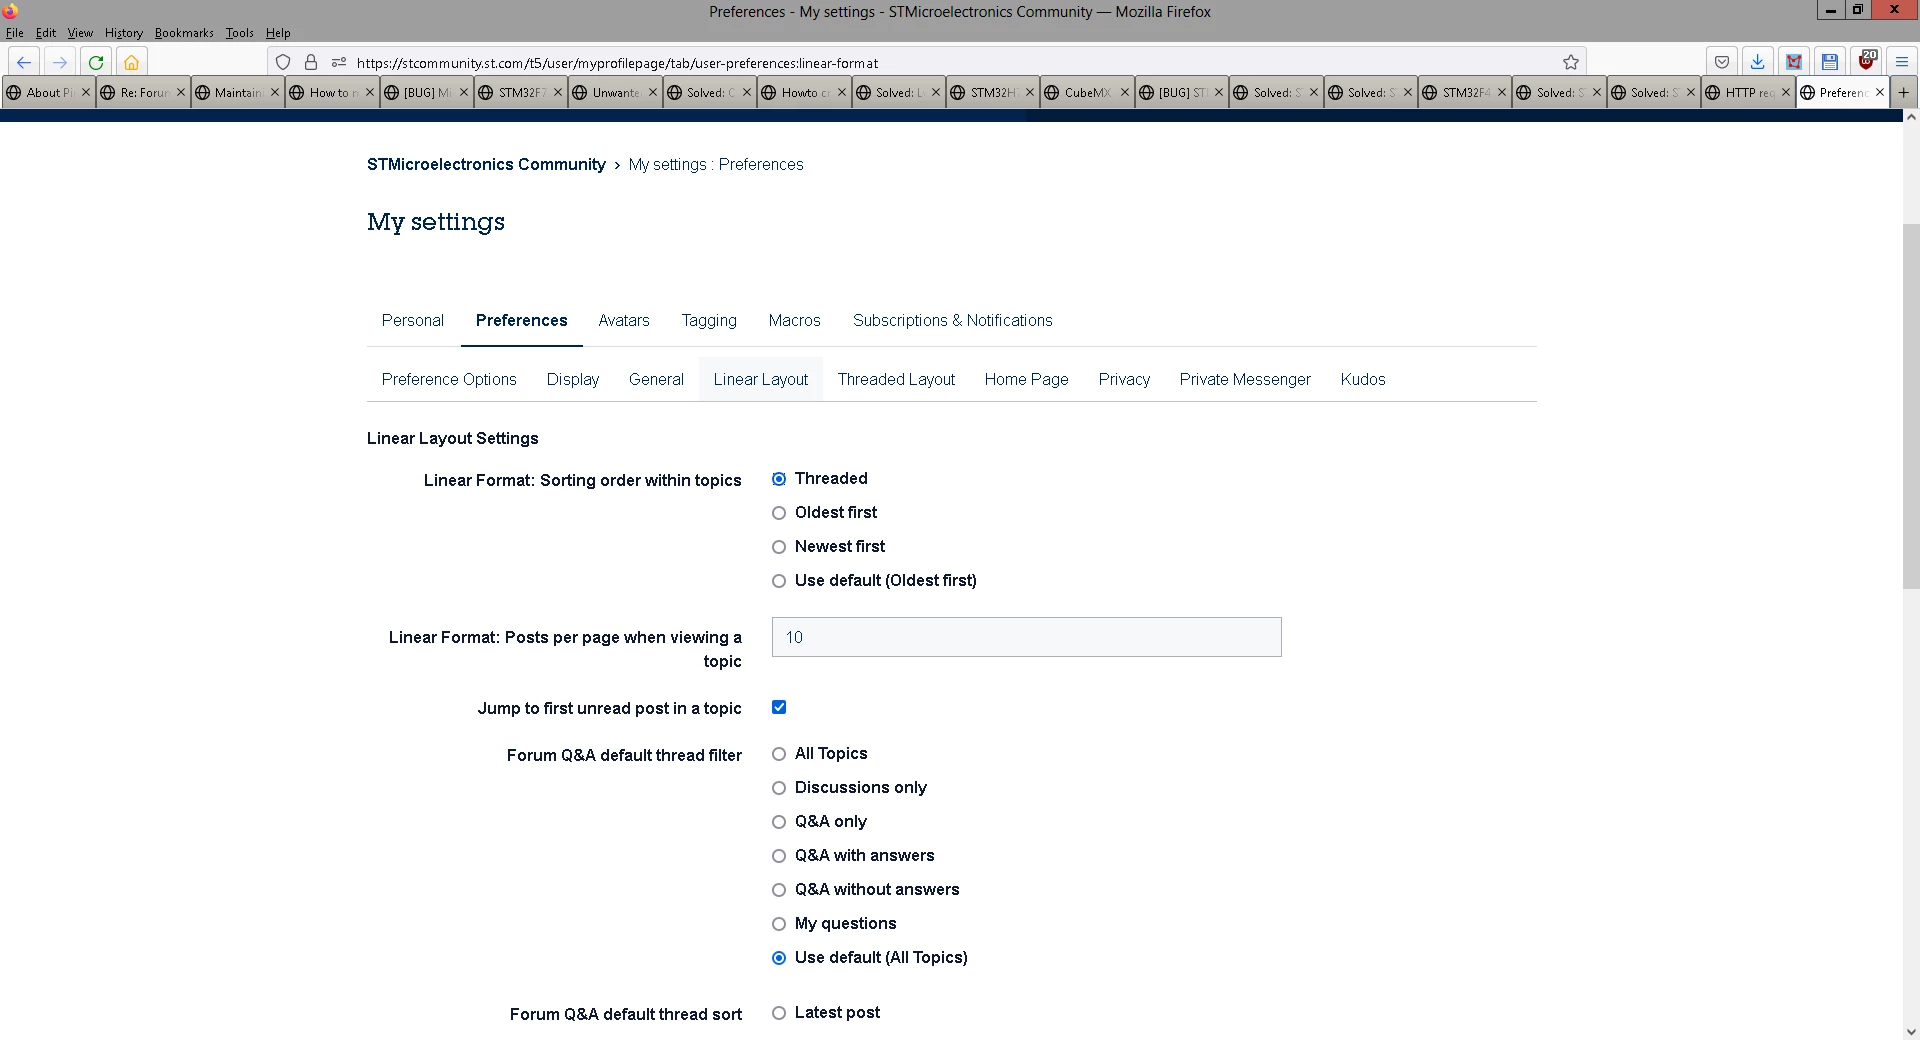Image resolution: width=1920 pixels, height=1040 pixels.
Task: Close the HTTP req browser tab
Action: point(1786,92)
